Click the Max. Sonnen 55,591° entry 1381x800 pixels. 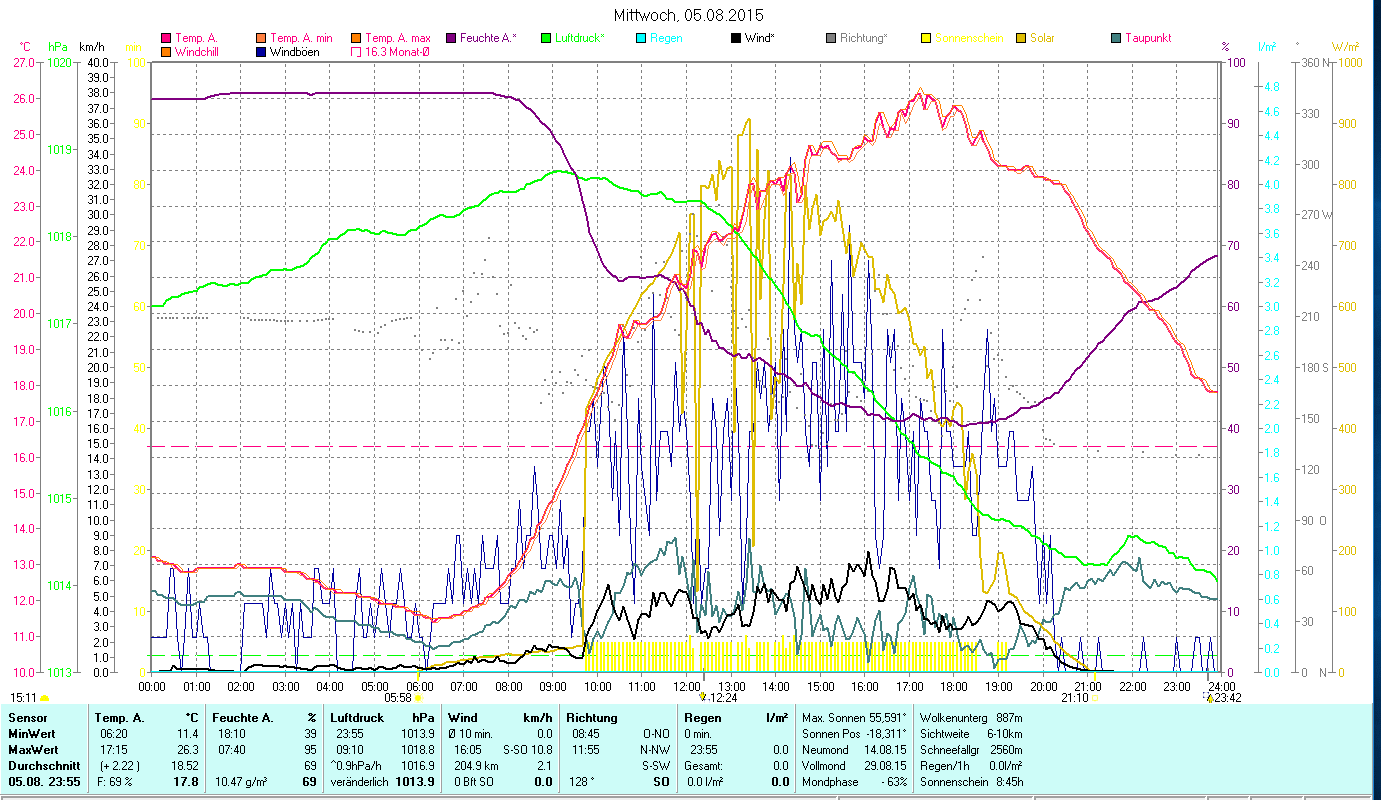coord(854,718)
